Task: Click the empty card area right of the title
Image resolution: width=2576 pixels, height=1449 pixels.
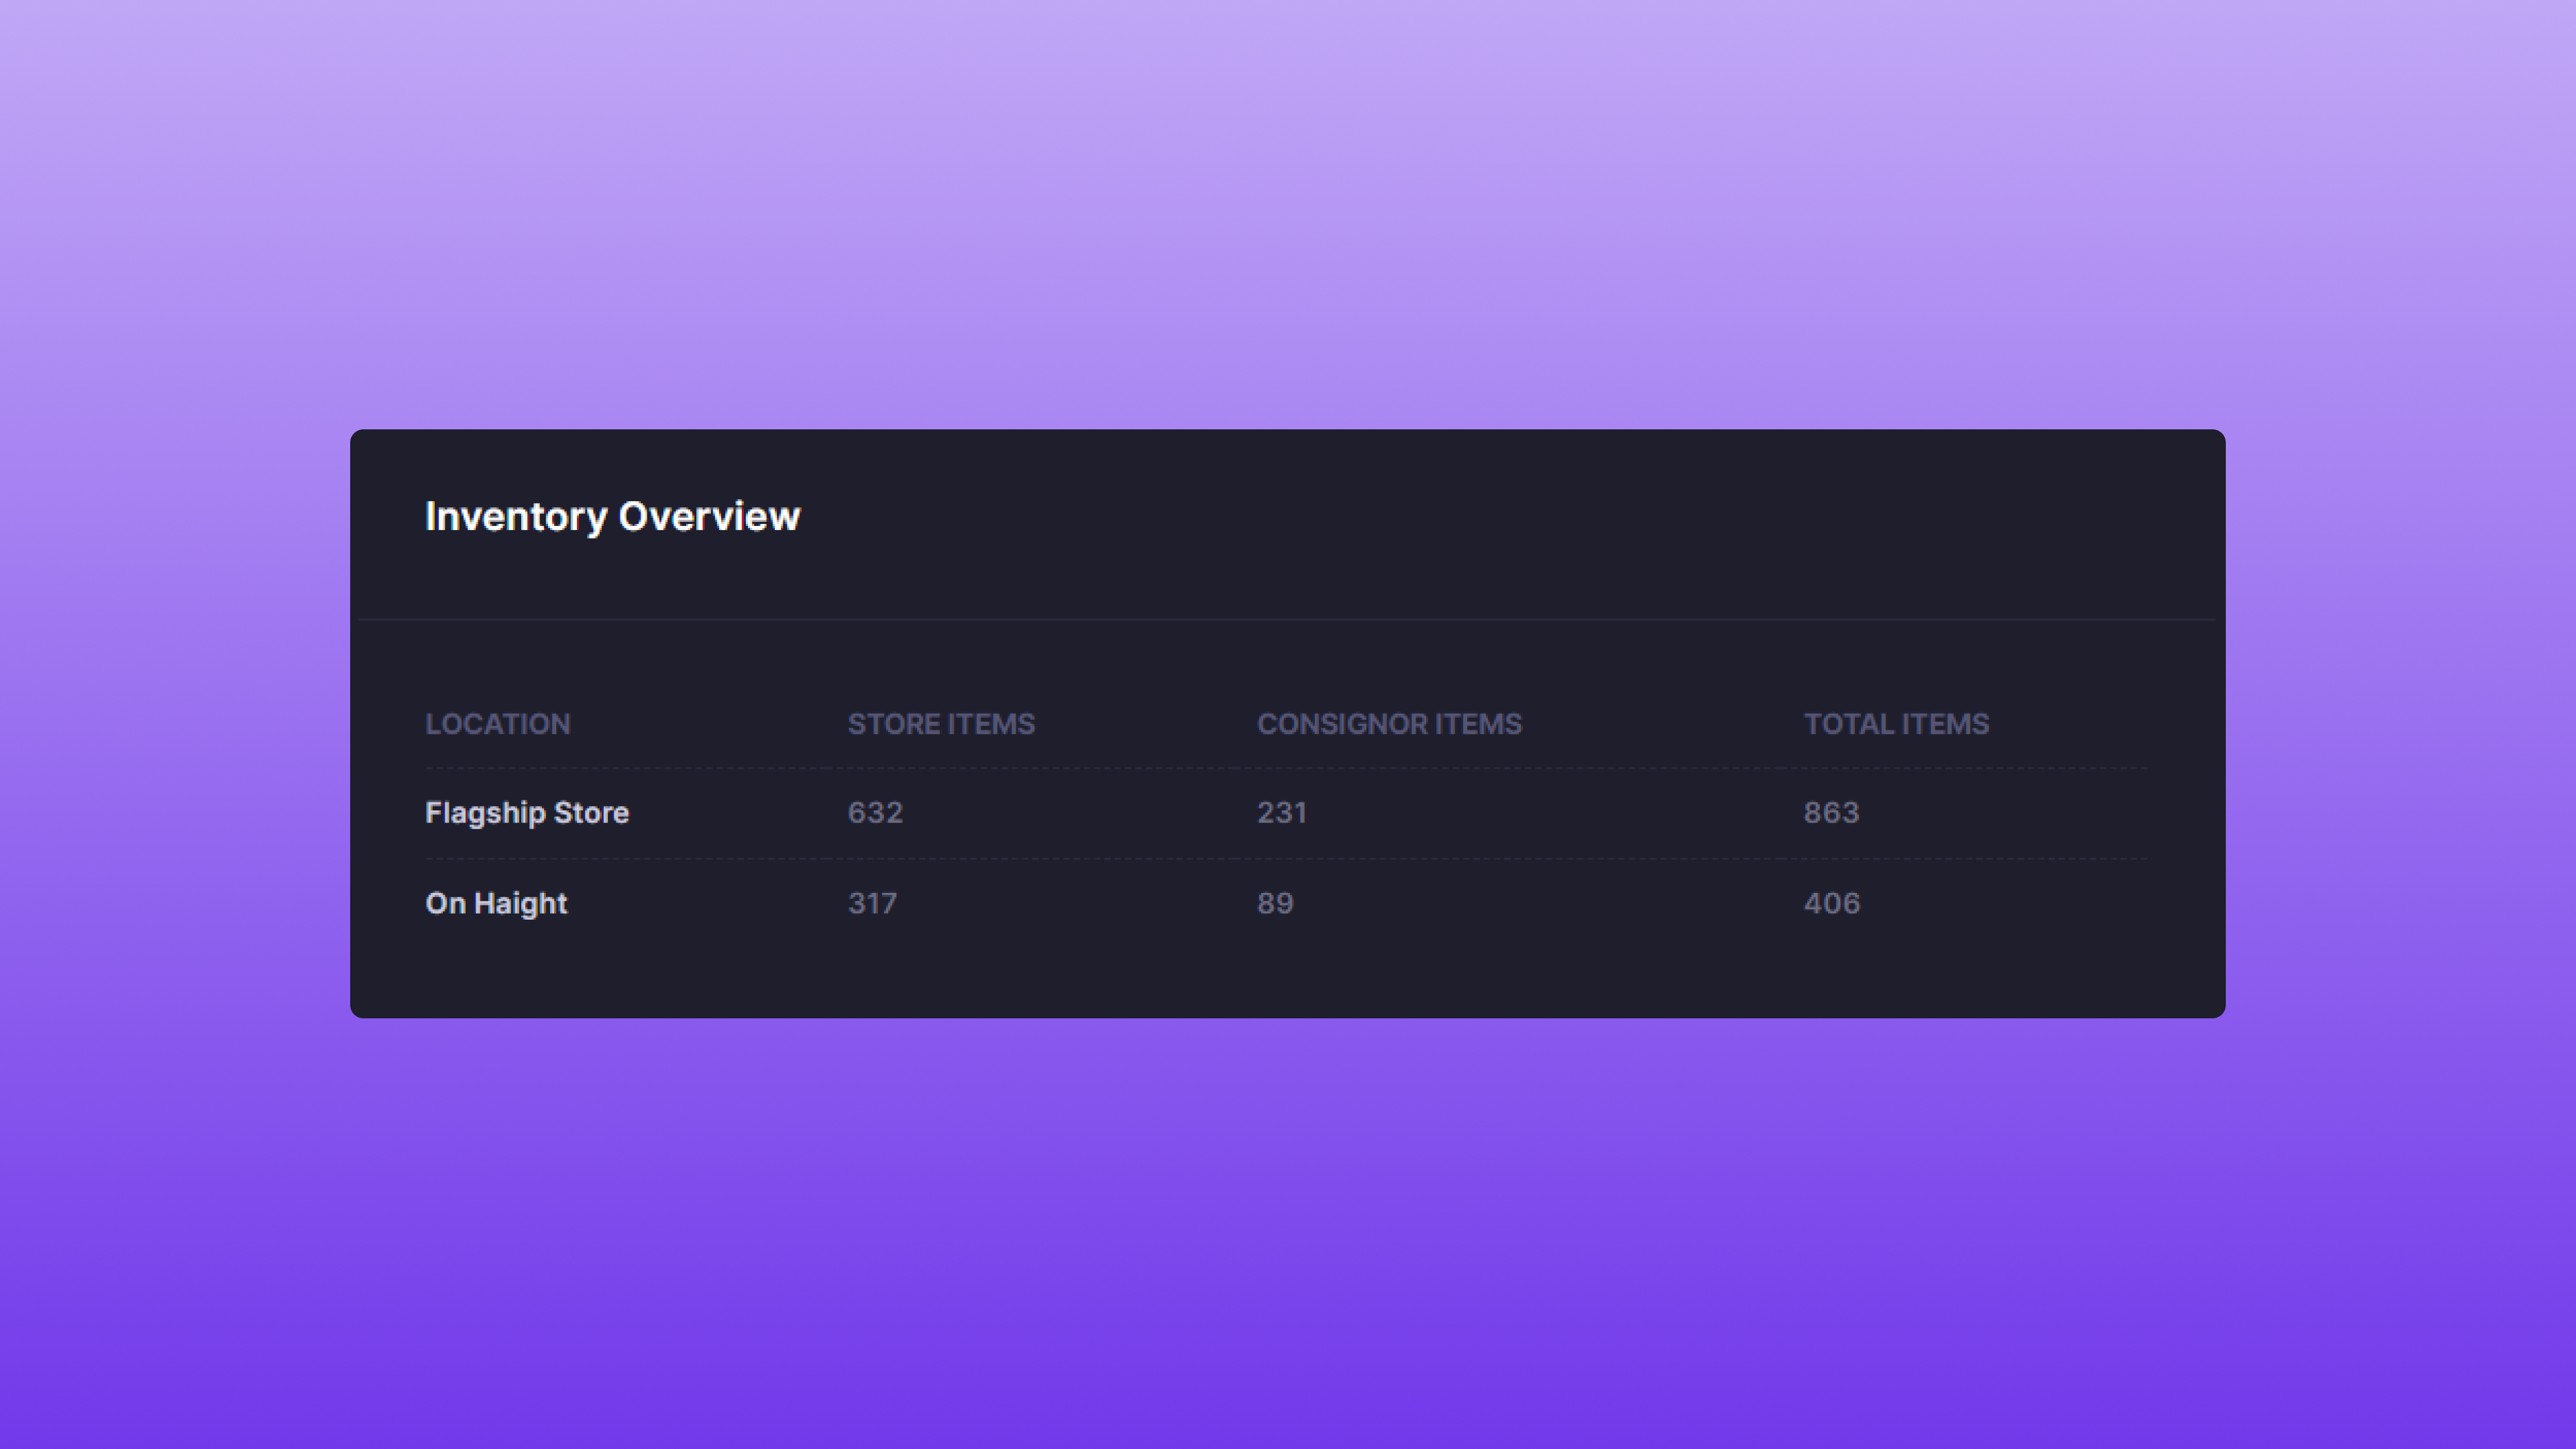Action: pos(1500,517)
